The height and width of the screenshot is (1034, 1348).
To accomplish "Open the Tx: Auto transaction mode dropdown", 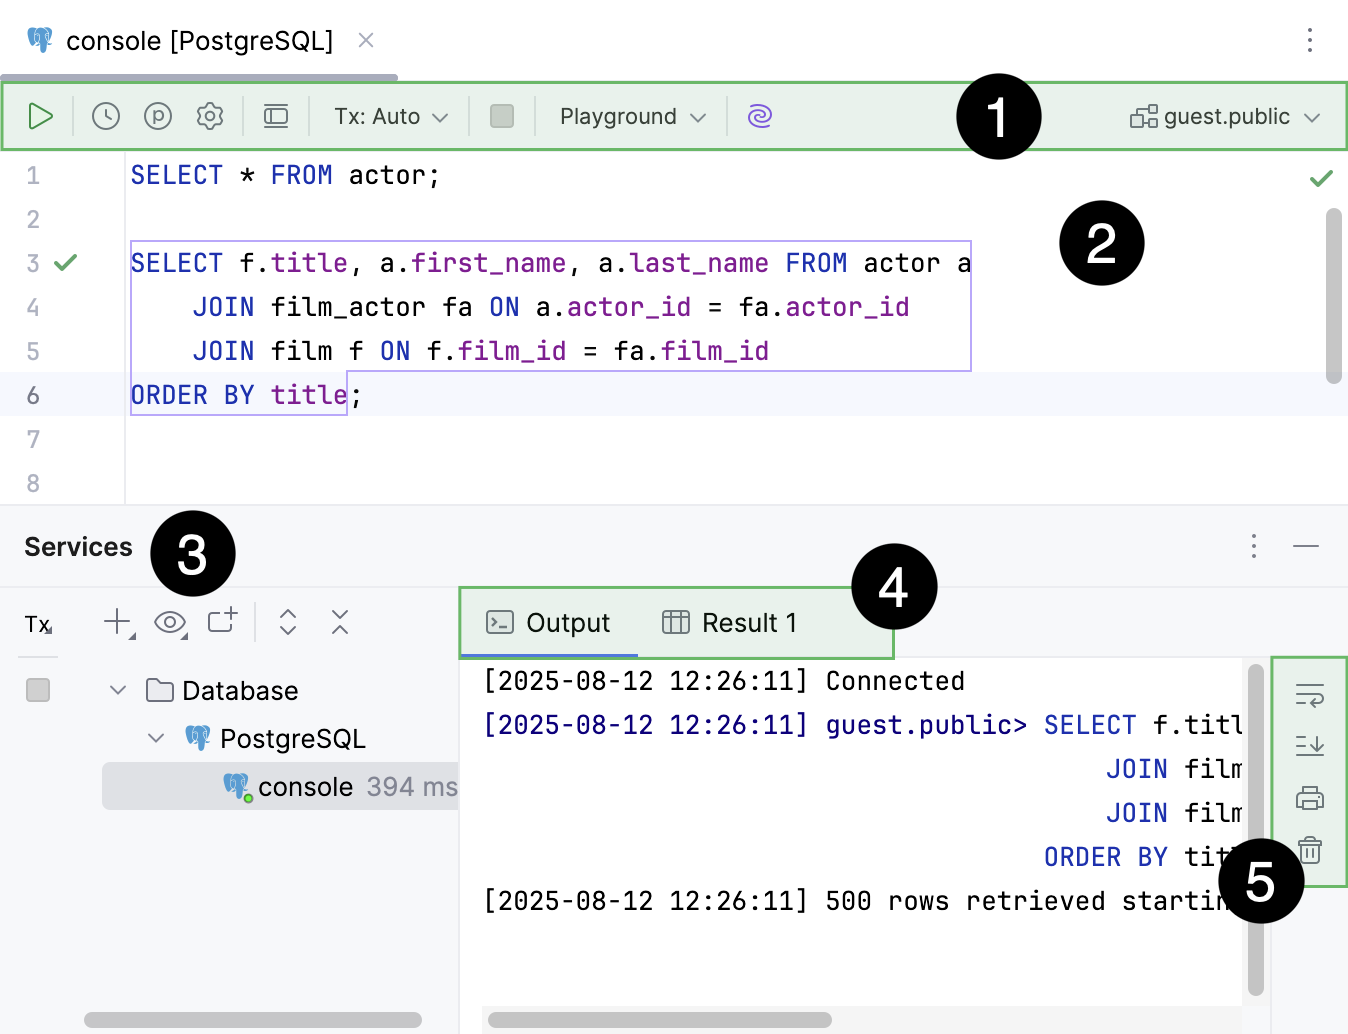I will click(388, 115).
